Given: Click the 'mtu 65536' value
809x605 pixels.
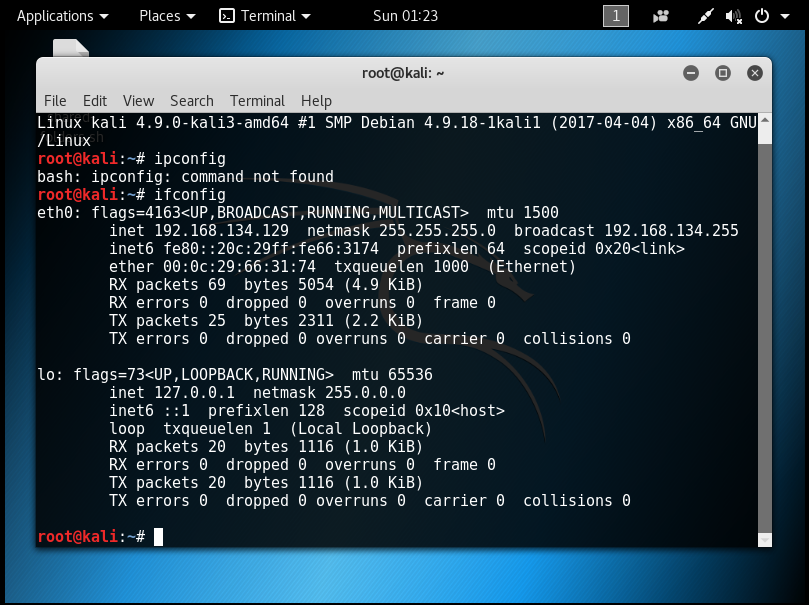Looking at the screenshot, I should coord(392,374).
